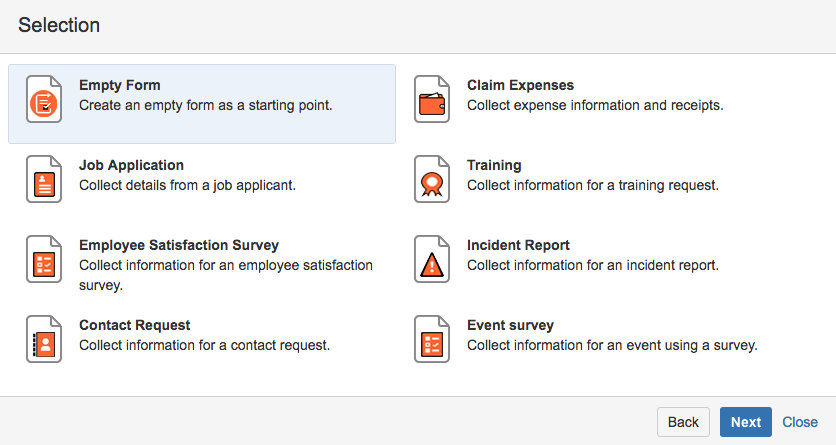Click the Empty Form template icon

pyautogui.click(x=43, y=99)
